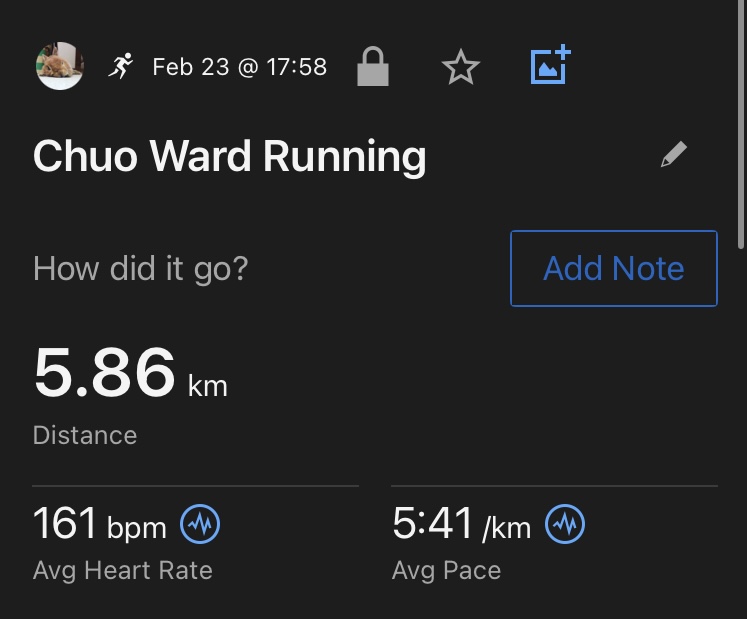Click the running activity type icon

(121, 66)
